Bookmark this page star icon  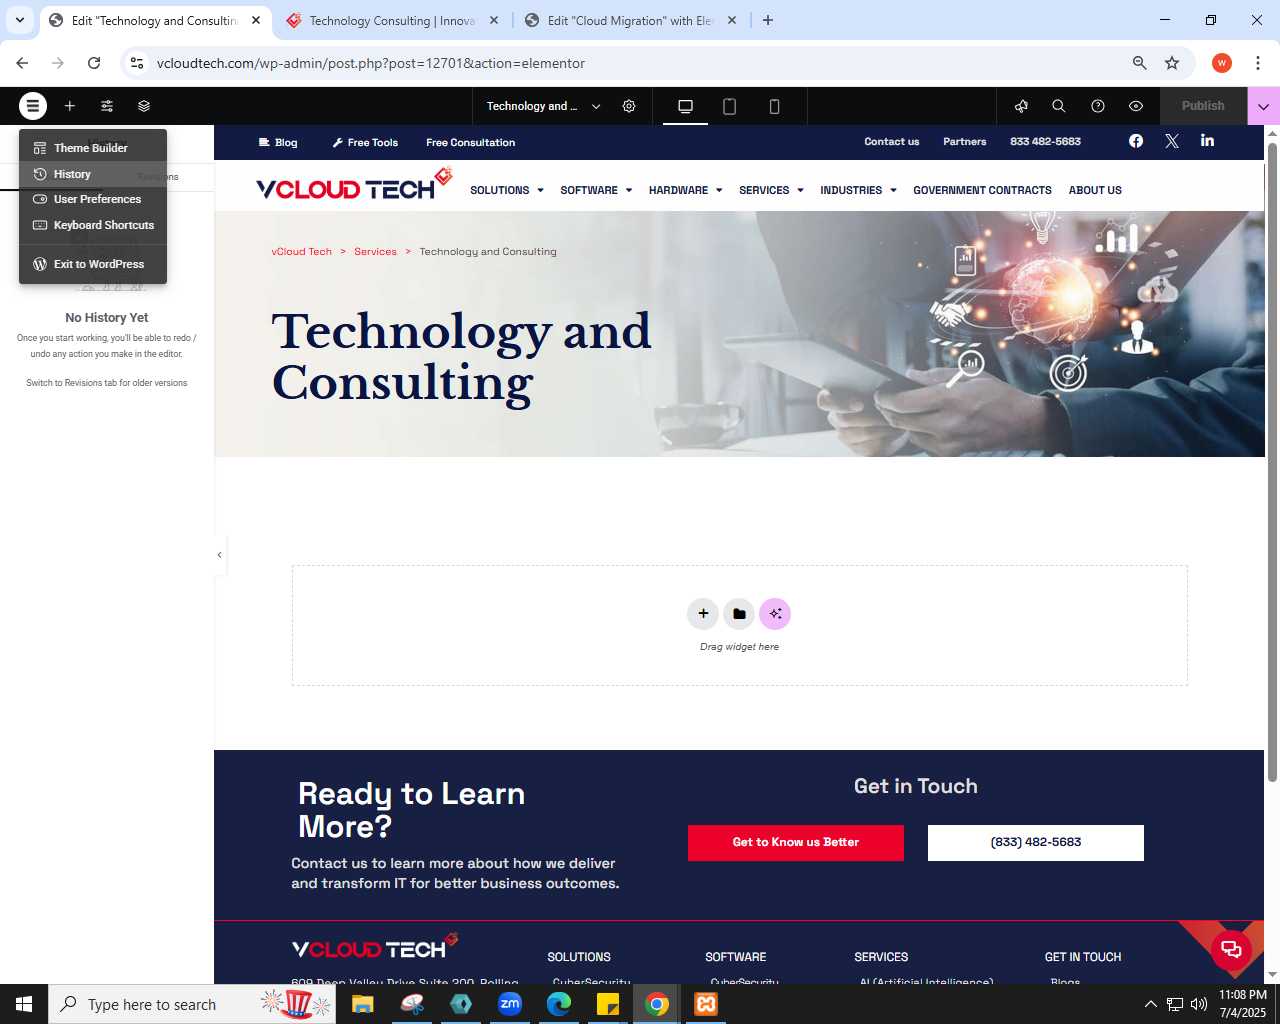[x=1172, y=63]
